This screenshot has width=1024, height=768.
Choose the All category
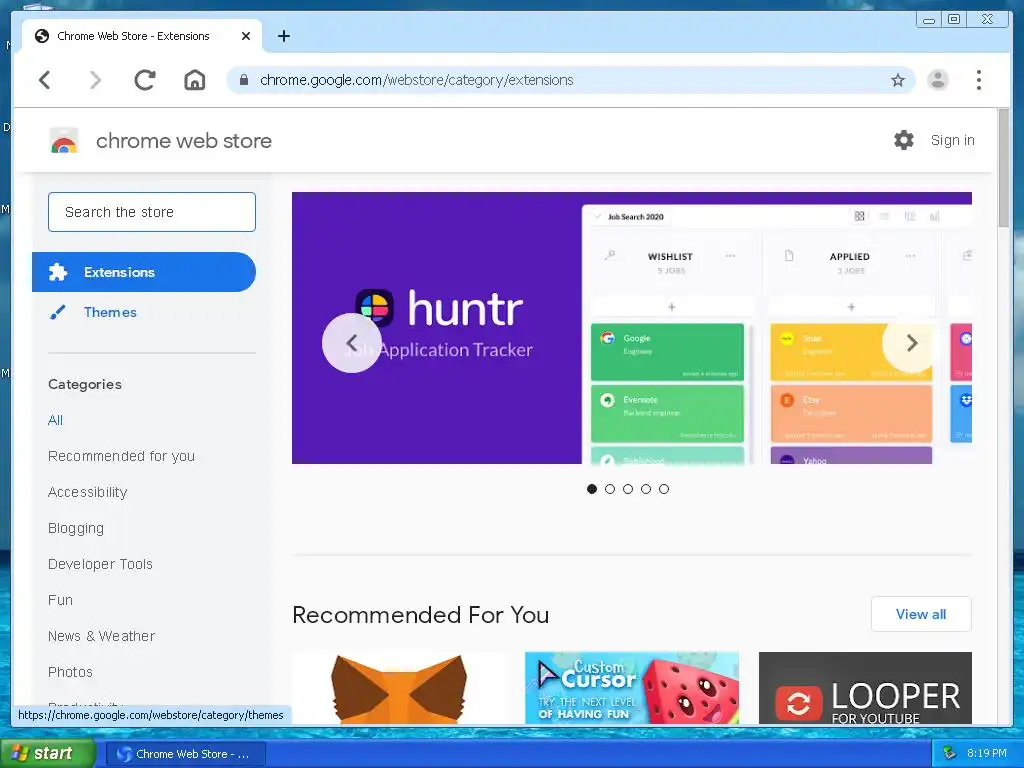(x=56, y=420)
